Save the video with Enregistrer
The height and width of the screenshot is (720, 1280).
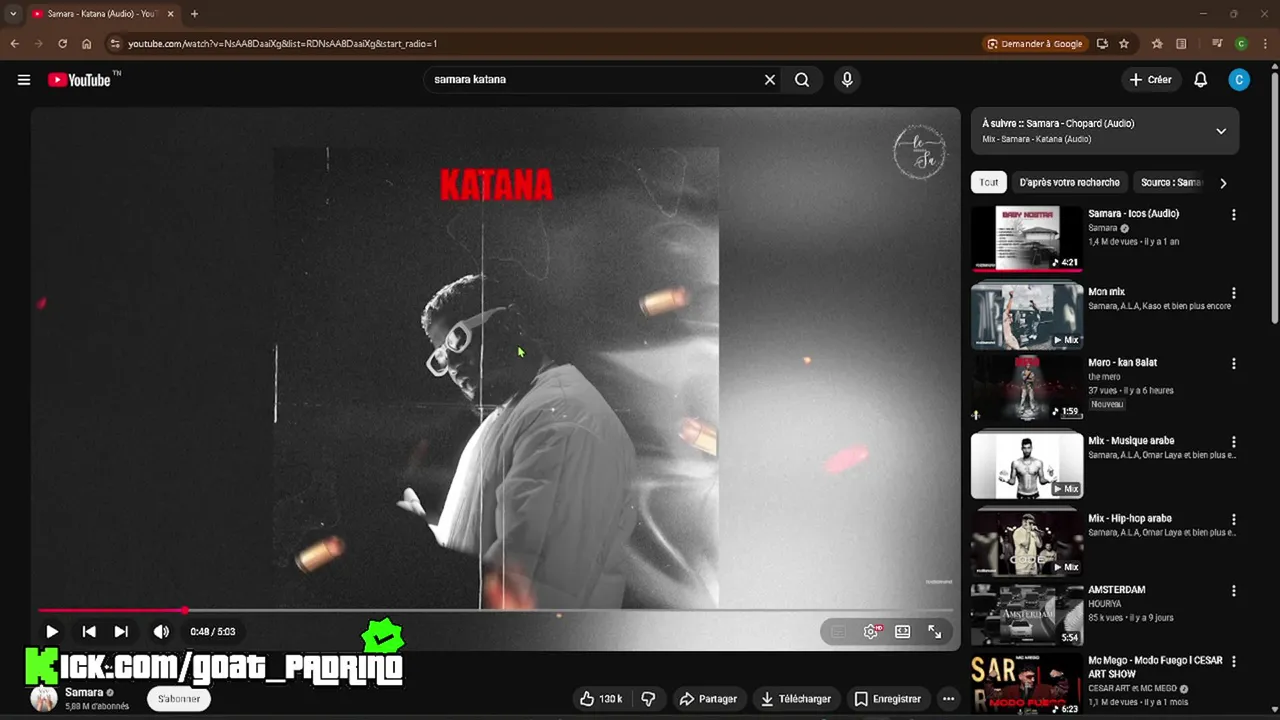point(888,699)
